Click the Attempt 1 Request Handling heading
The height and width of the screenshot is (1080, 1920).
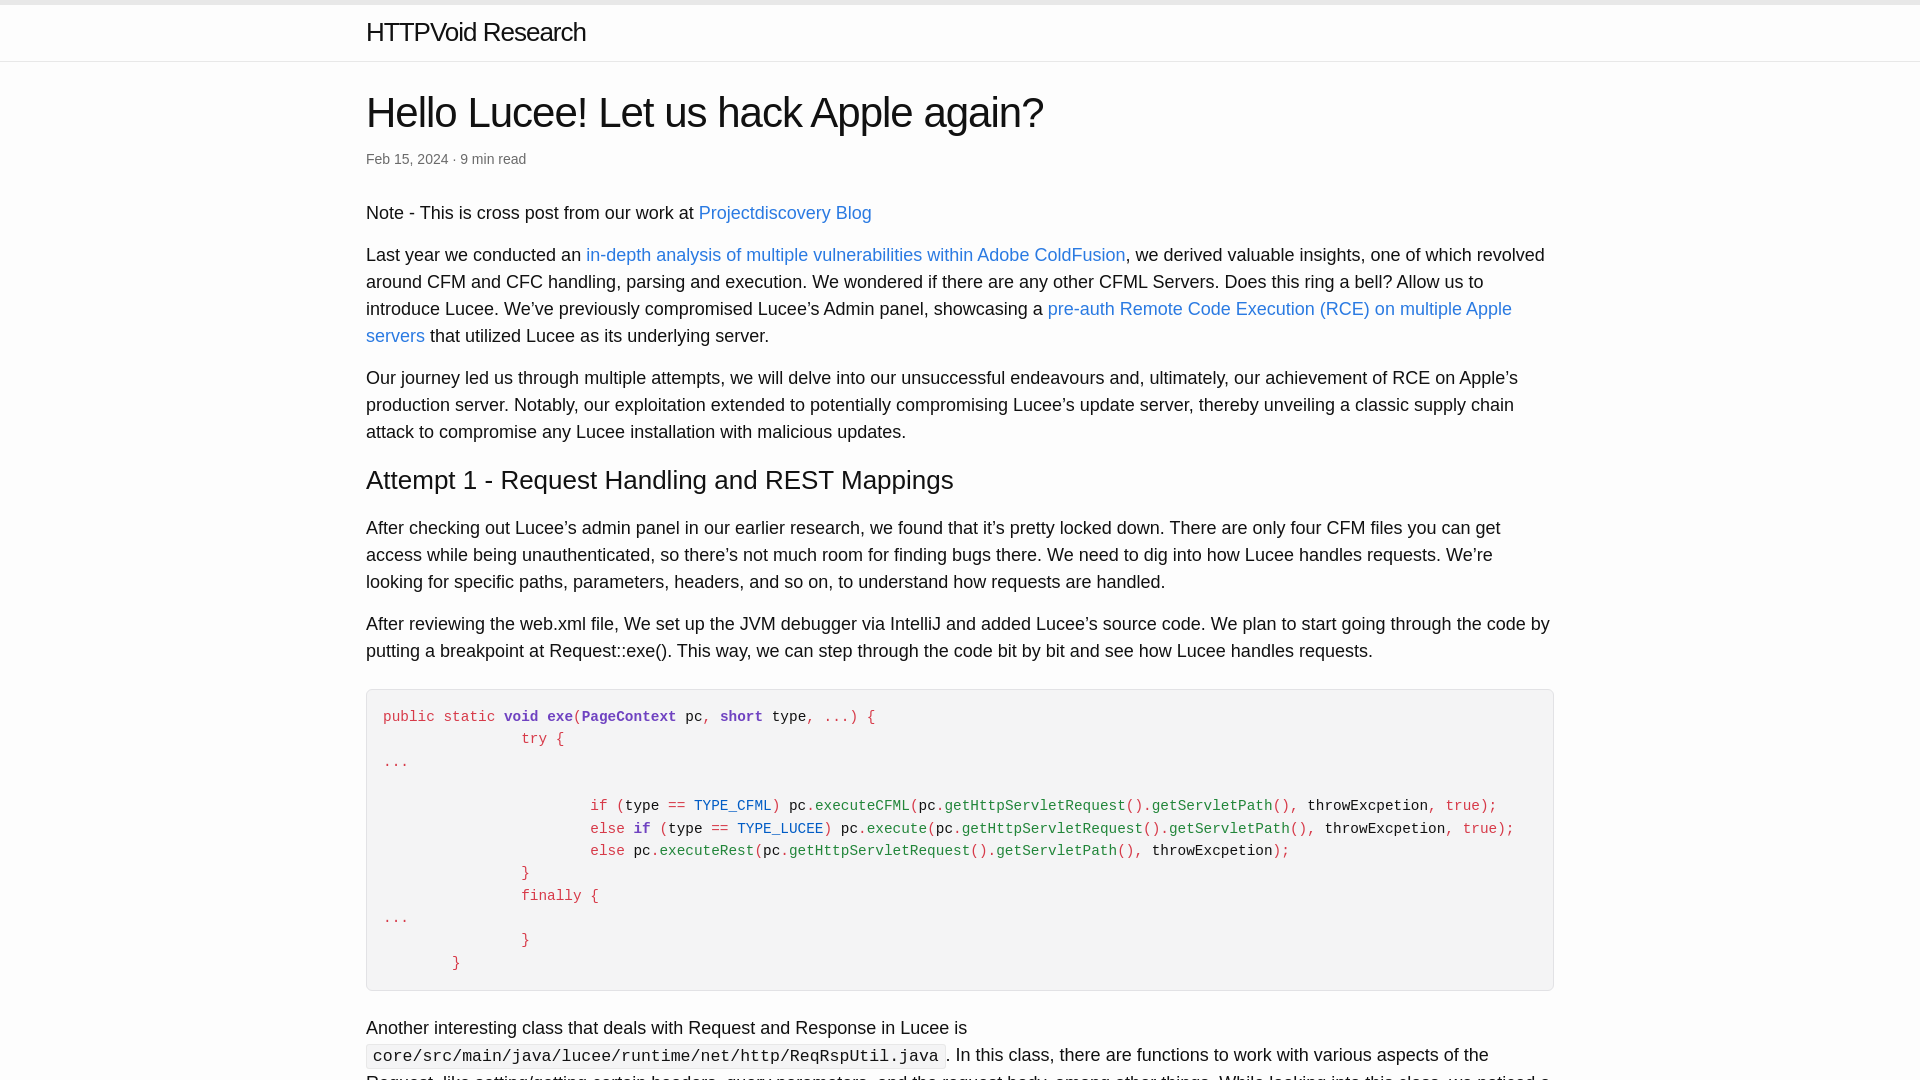point(659,480)
